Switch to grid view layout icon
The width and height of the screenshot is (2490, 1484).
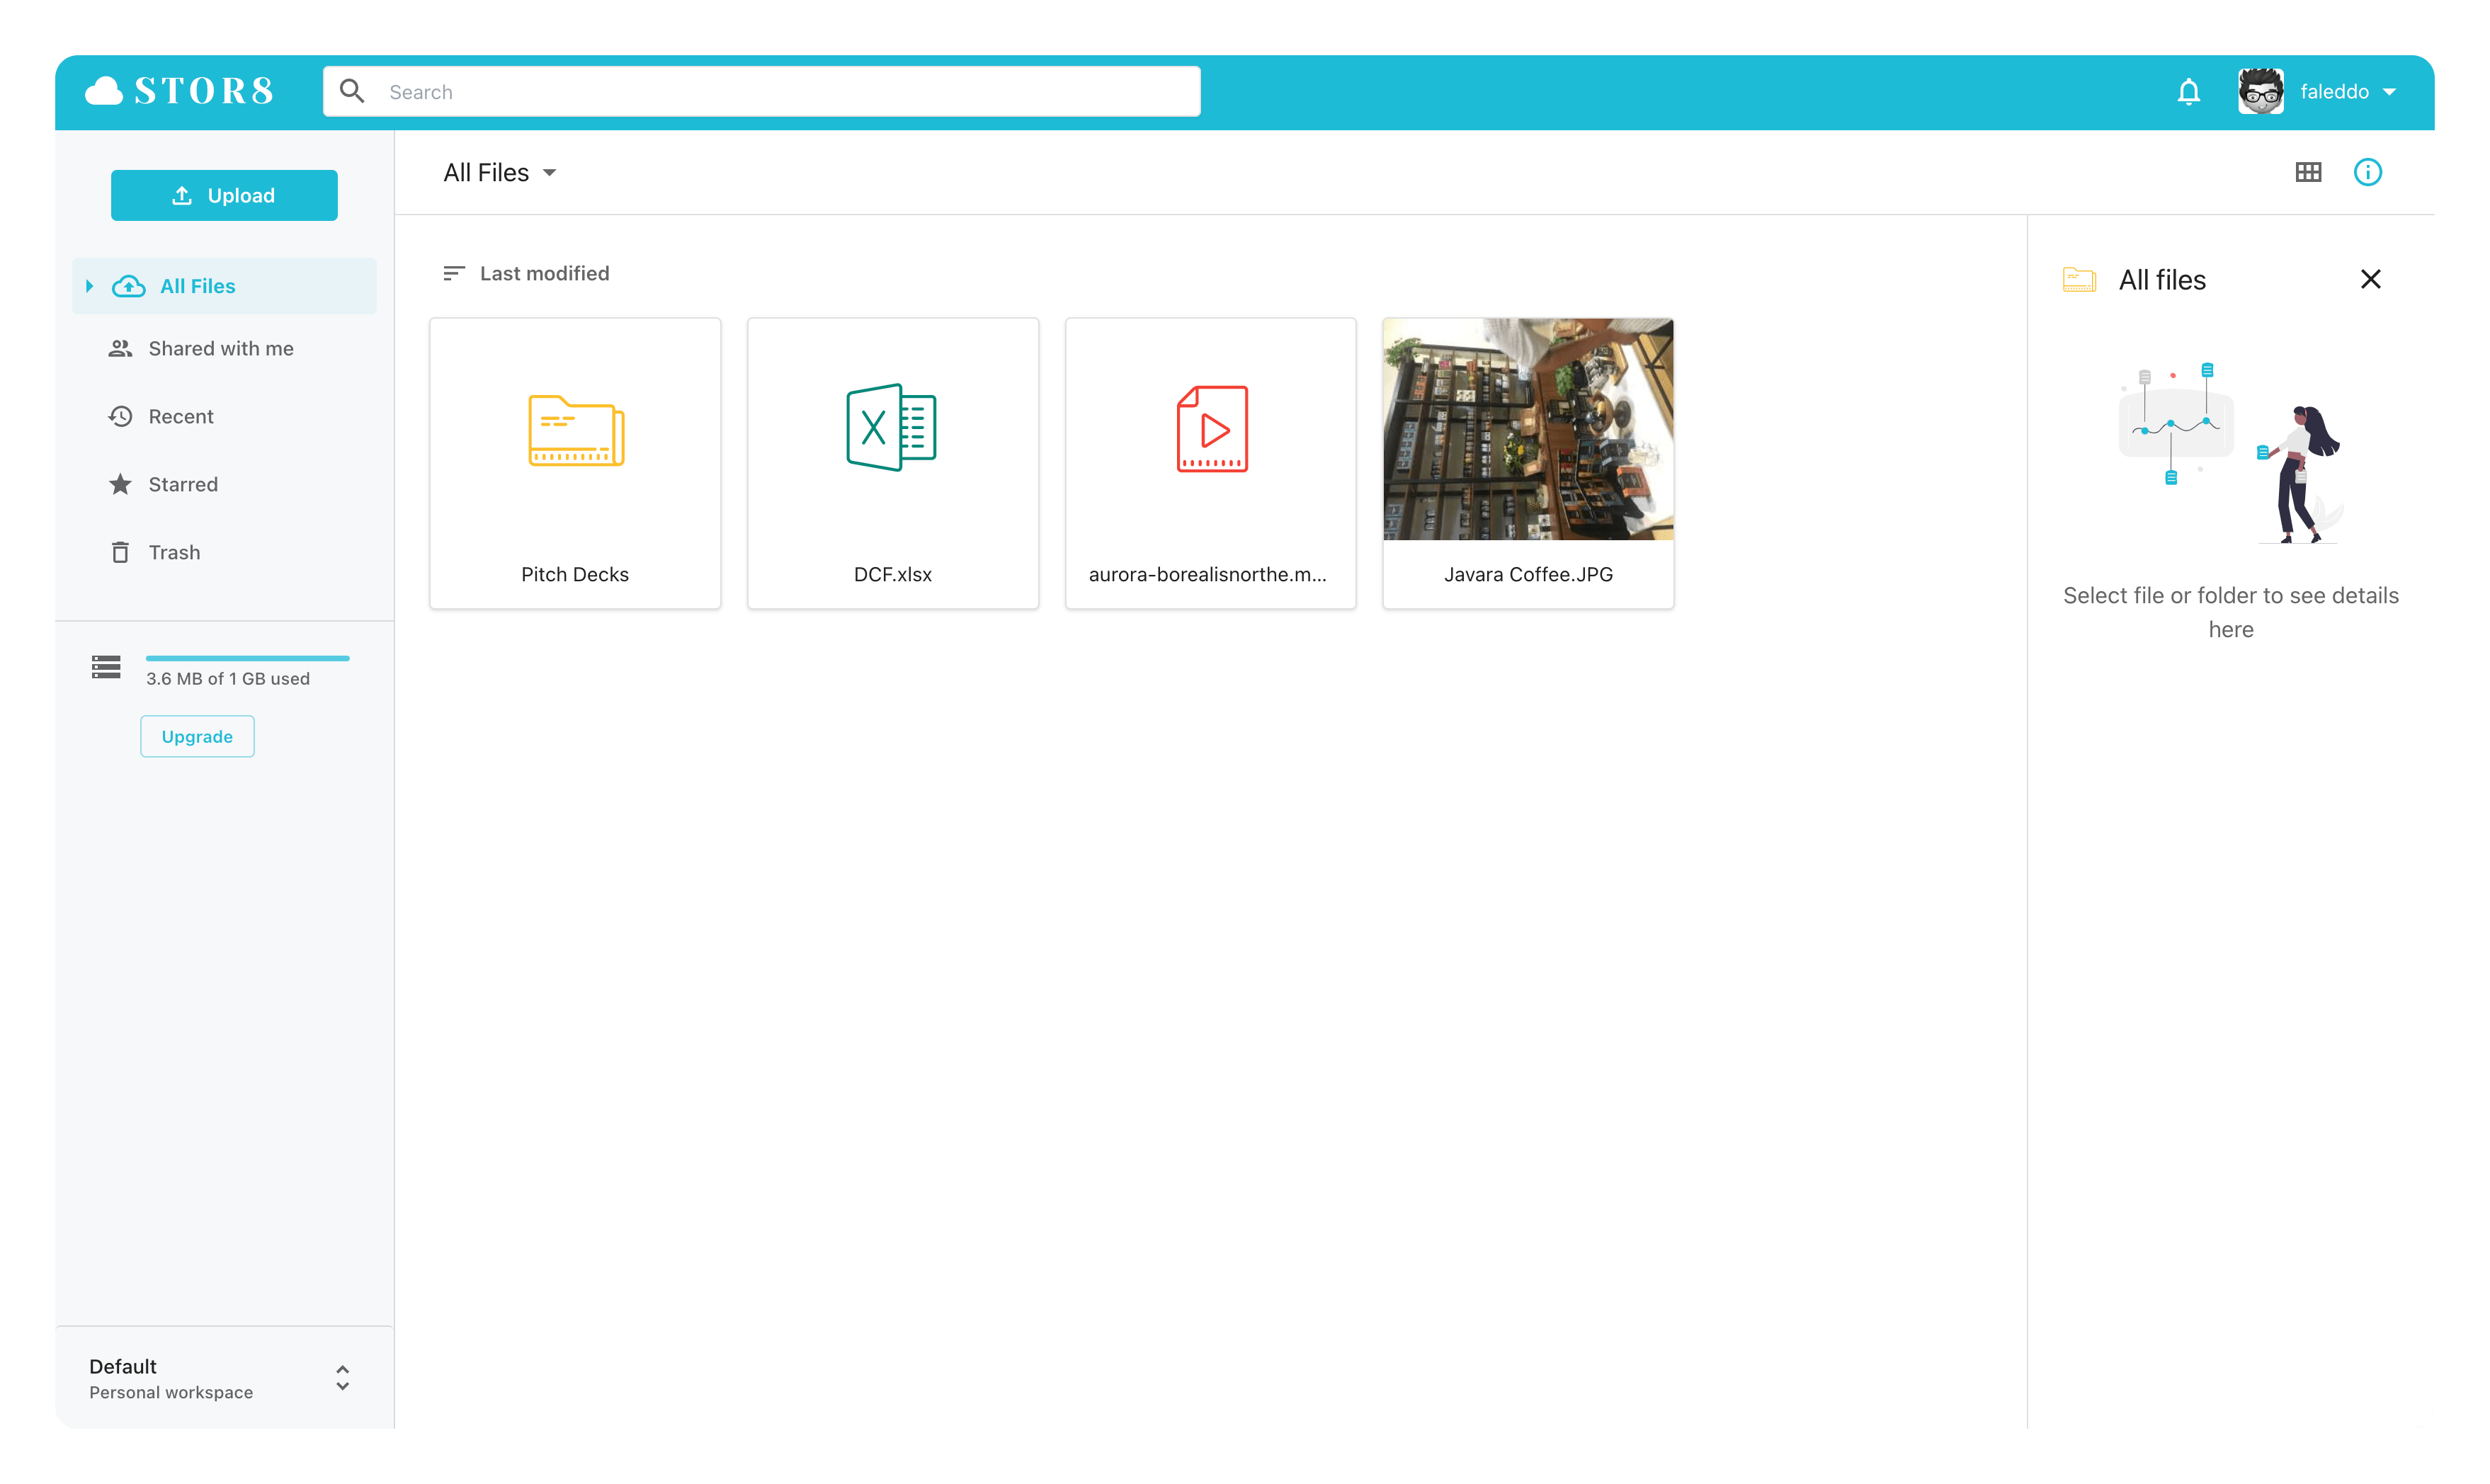(x=2307, y=172)
